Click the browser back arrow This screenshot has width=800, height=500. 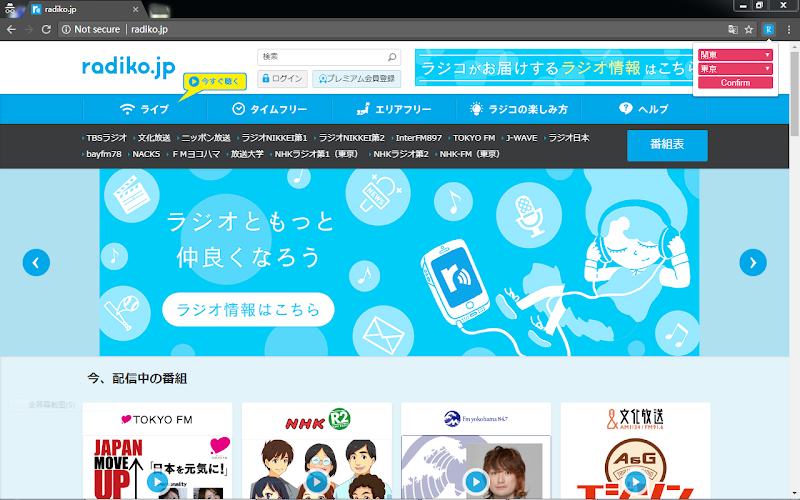(11, 30)
